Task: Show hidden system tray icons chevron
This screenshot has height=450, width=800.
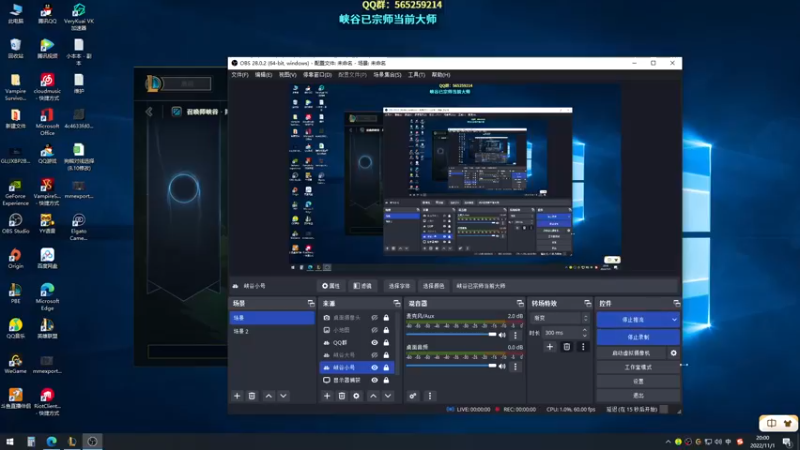Action: [668, 442]
